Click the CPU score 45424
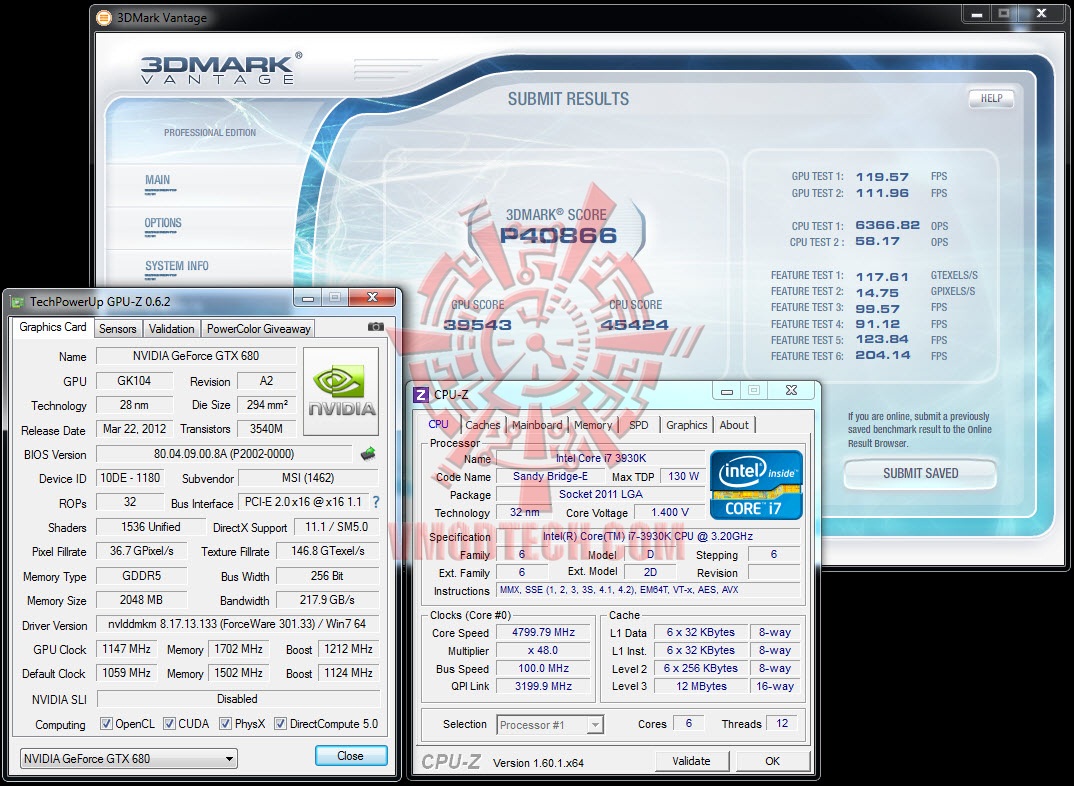This screenshot has width=1074, height=786. [635, 325]
